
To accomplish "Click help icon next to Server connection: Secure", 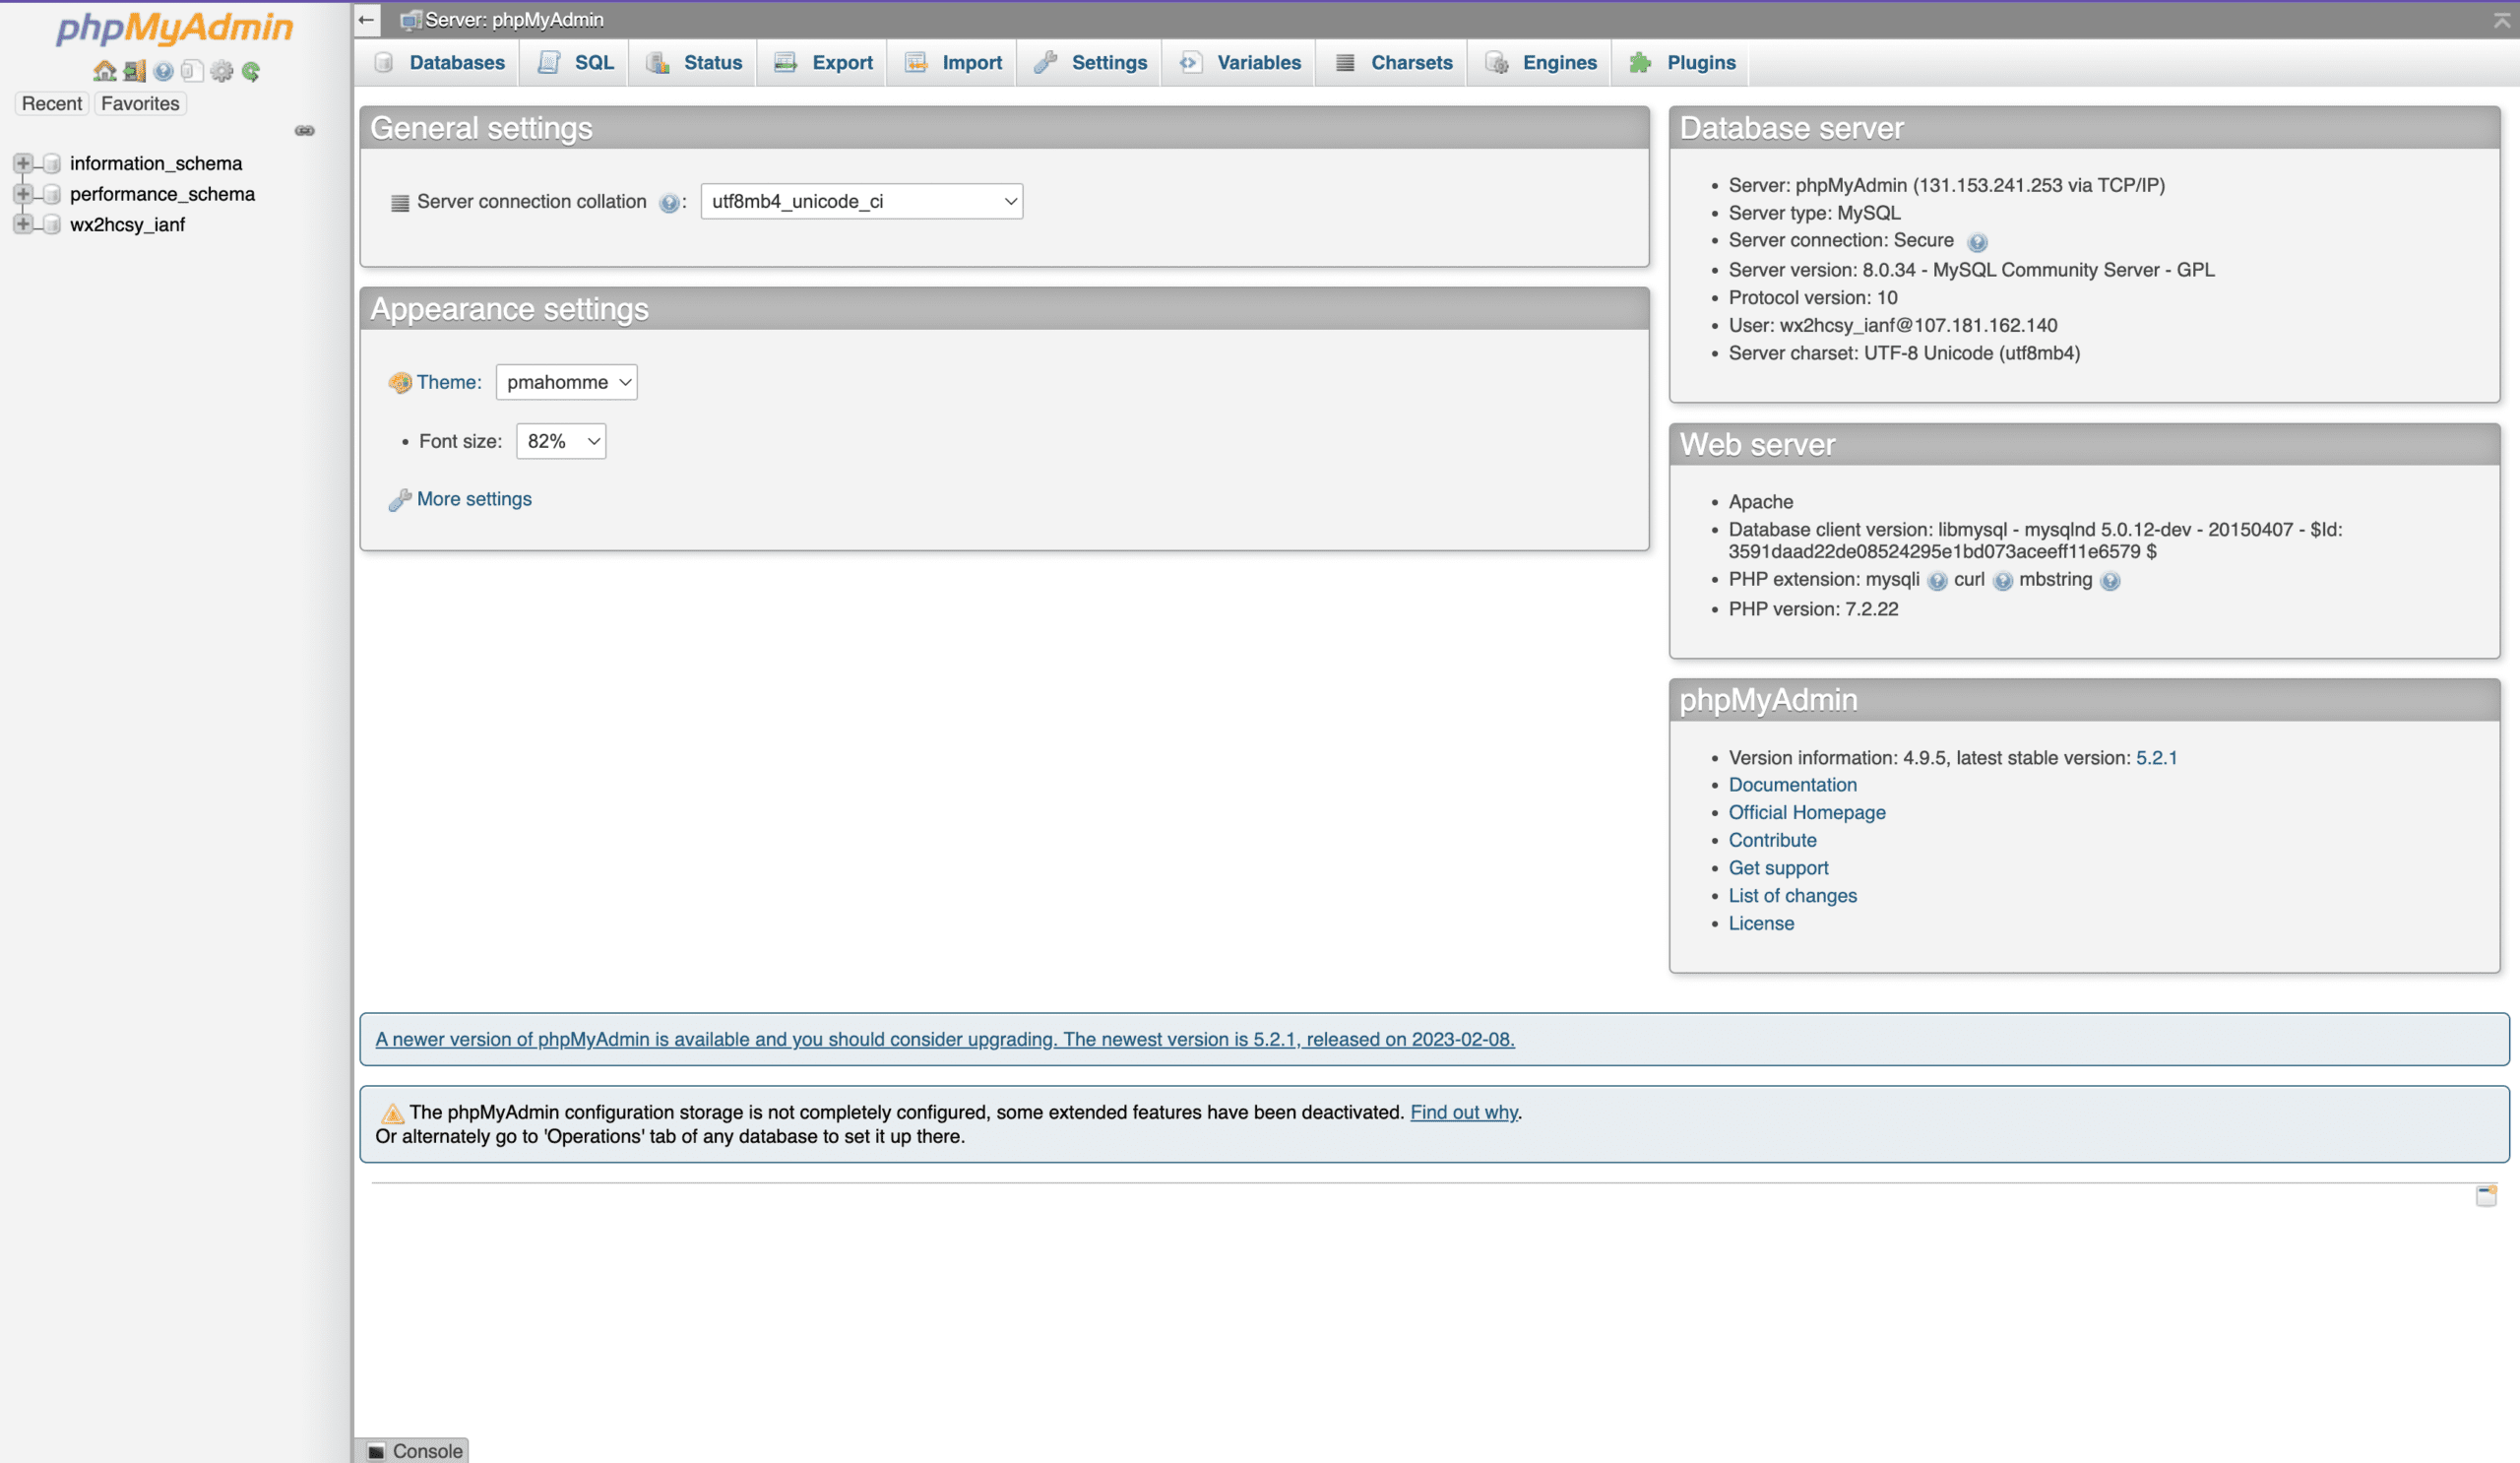I will [1977, 242].
